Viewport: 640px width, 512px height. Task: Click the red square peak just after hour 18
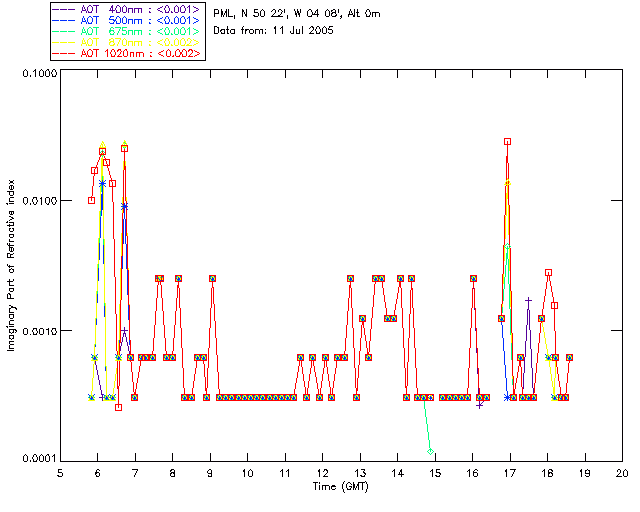click(x=549, y=272)
